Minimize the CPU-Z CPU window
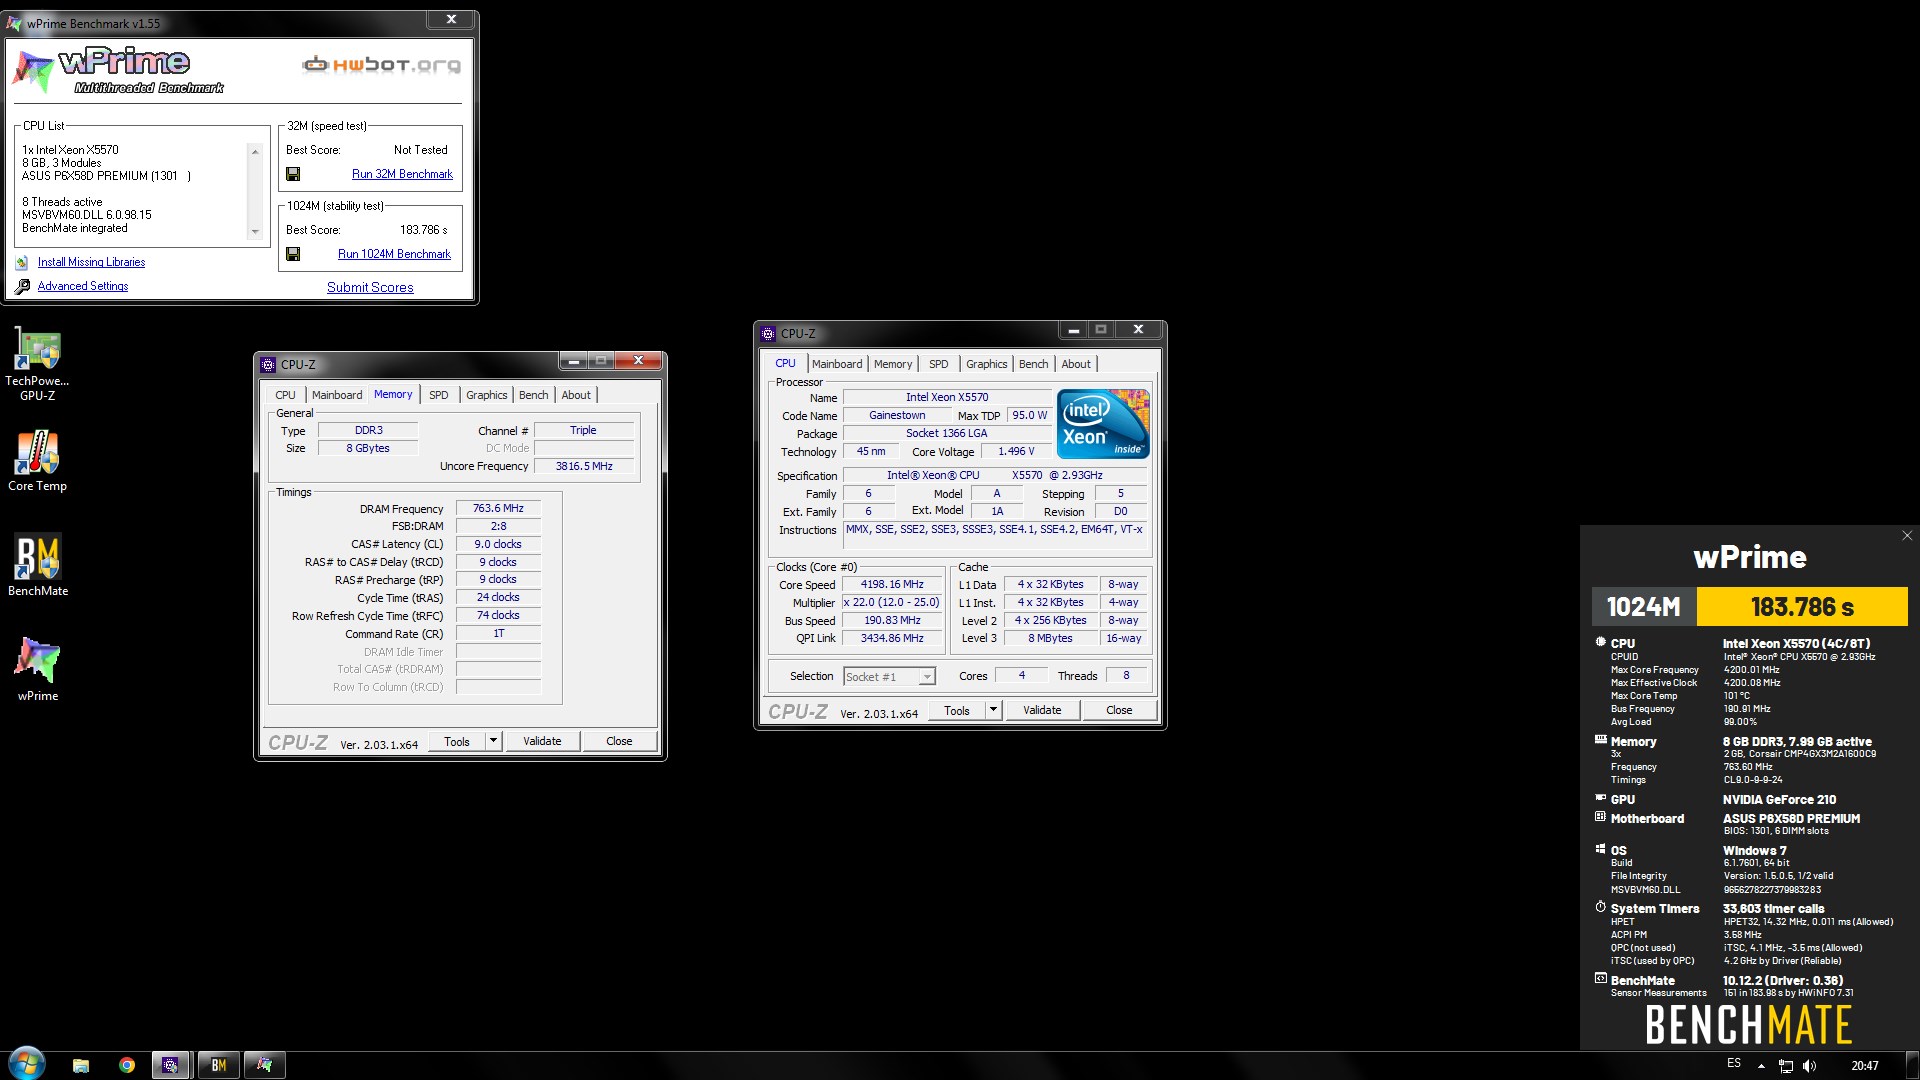Screen dimensions: 1920x1080 click(x=1072, y=330)
